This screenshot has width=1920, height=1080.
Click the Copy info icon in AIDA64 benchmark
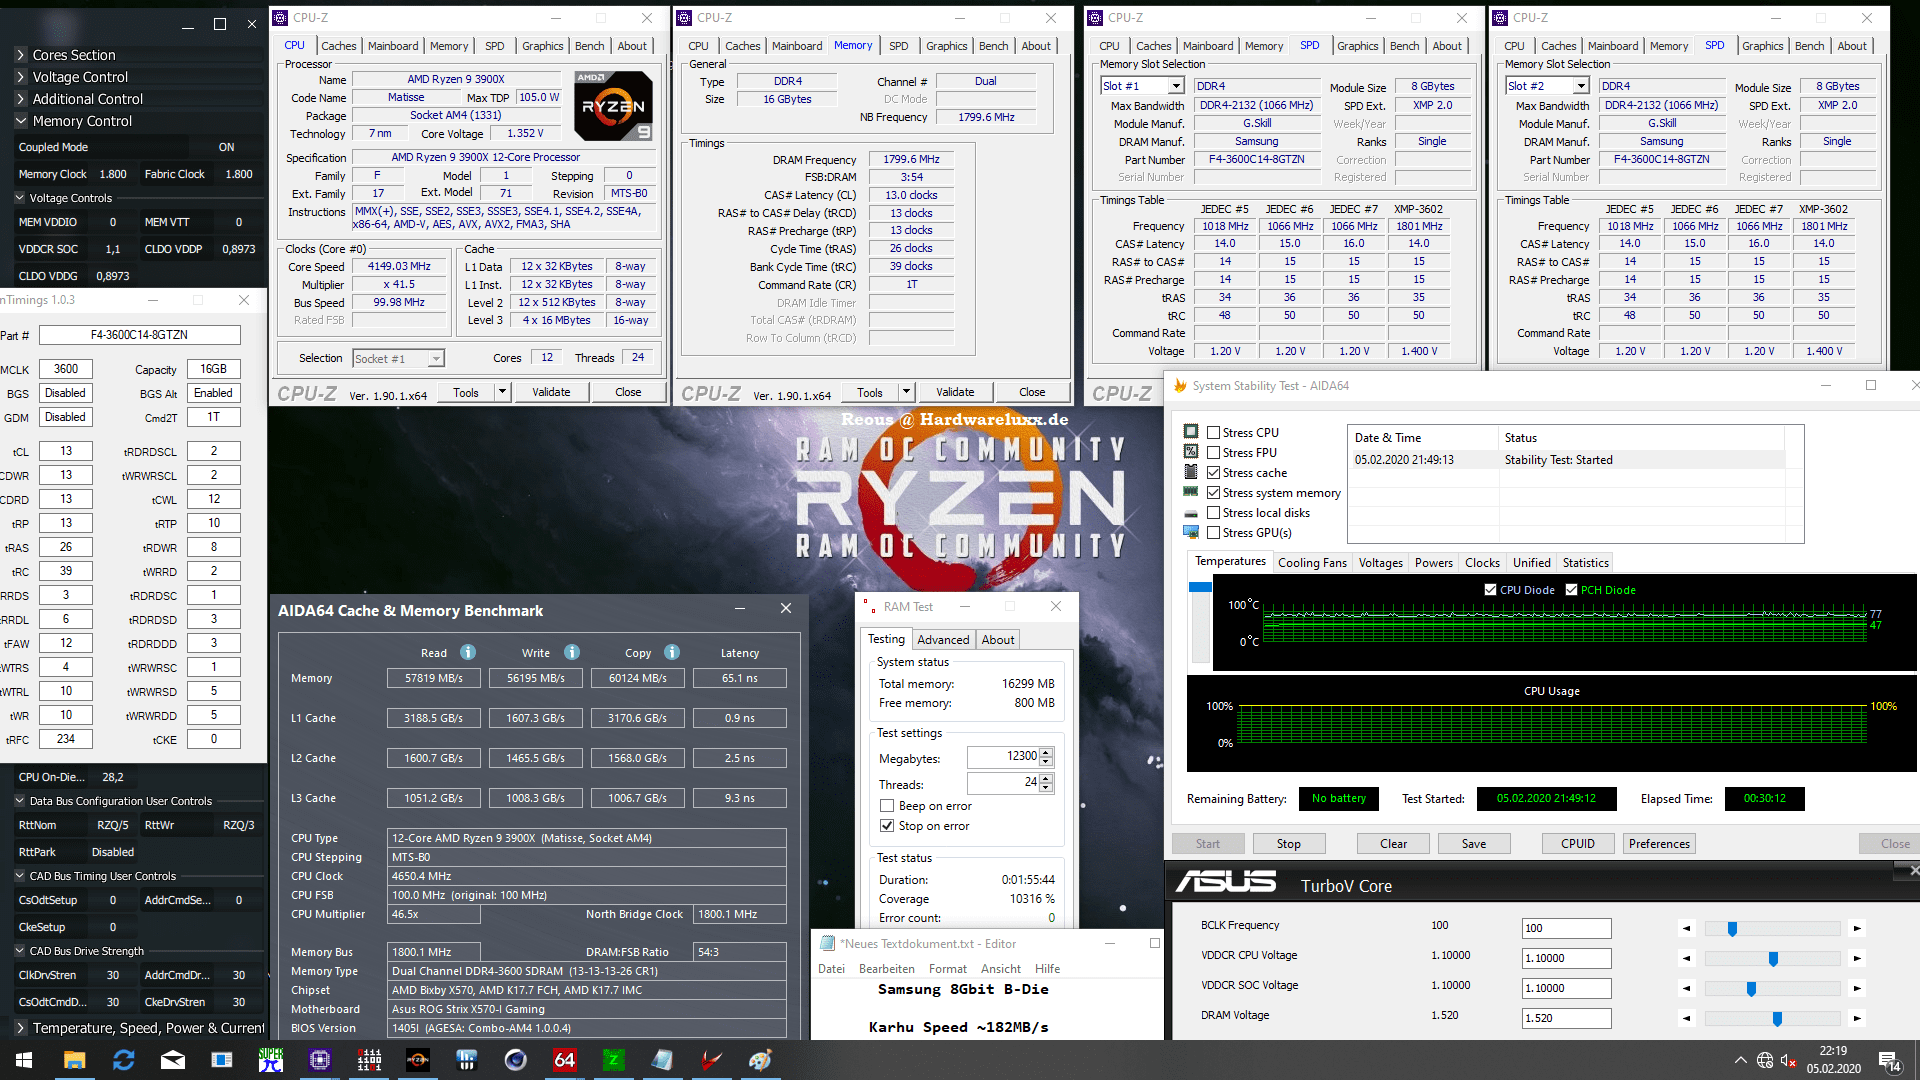click(672, 652)
